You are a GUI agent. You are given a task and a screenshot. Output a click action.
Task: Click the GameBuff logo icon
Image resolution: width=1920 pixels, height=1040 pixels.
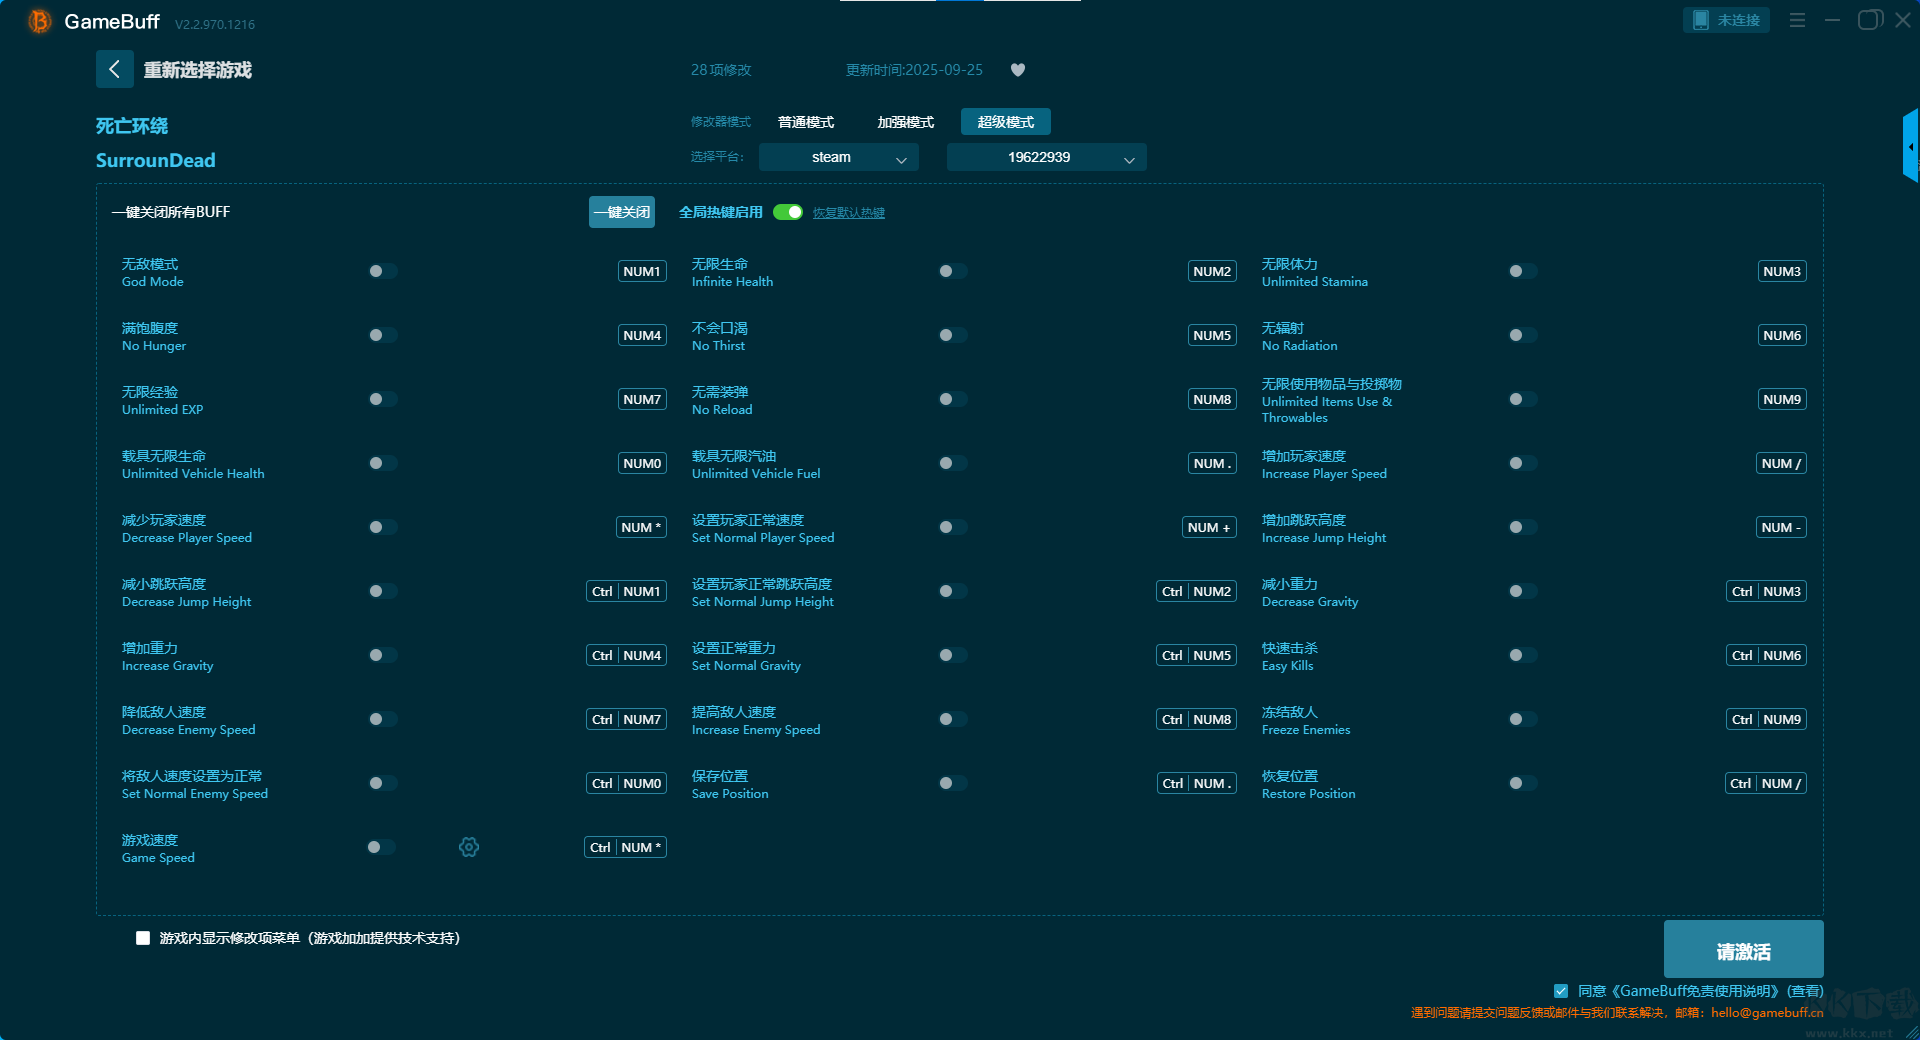39,21
